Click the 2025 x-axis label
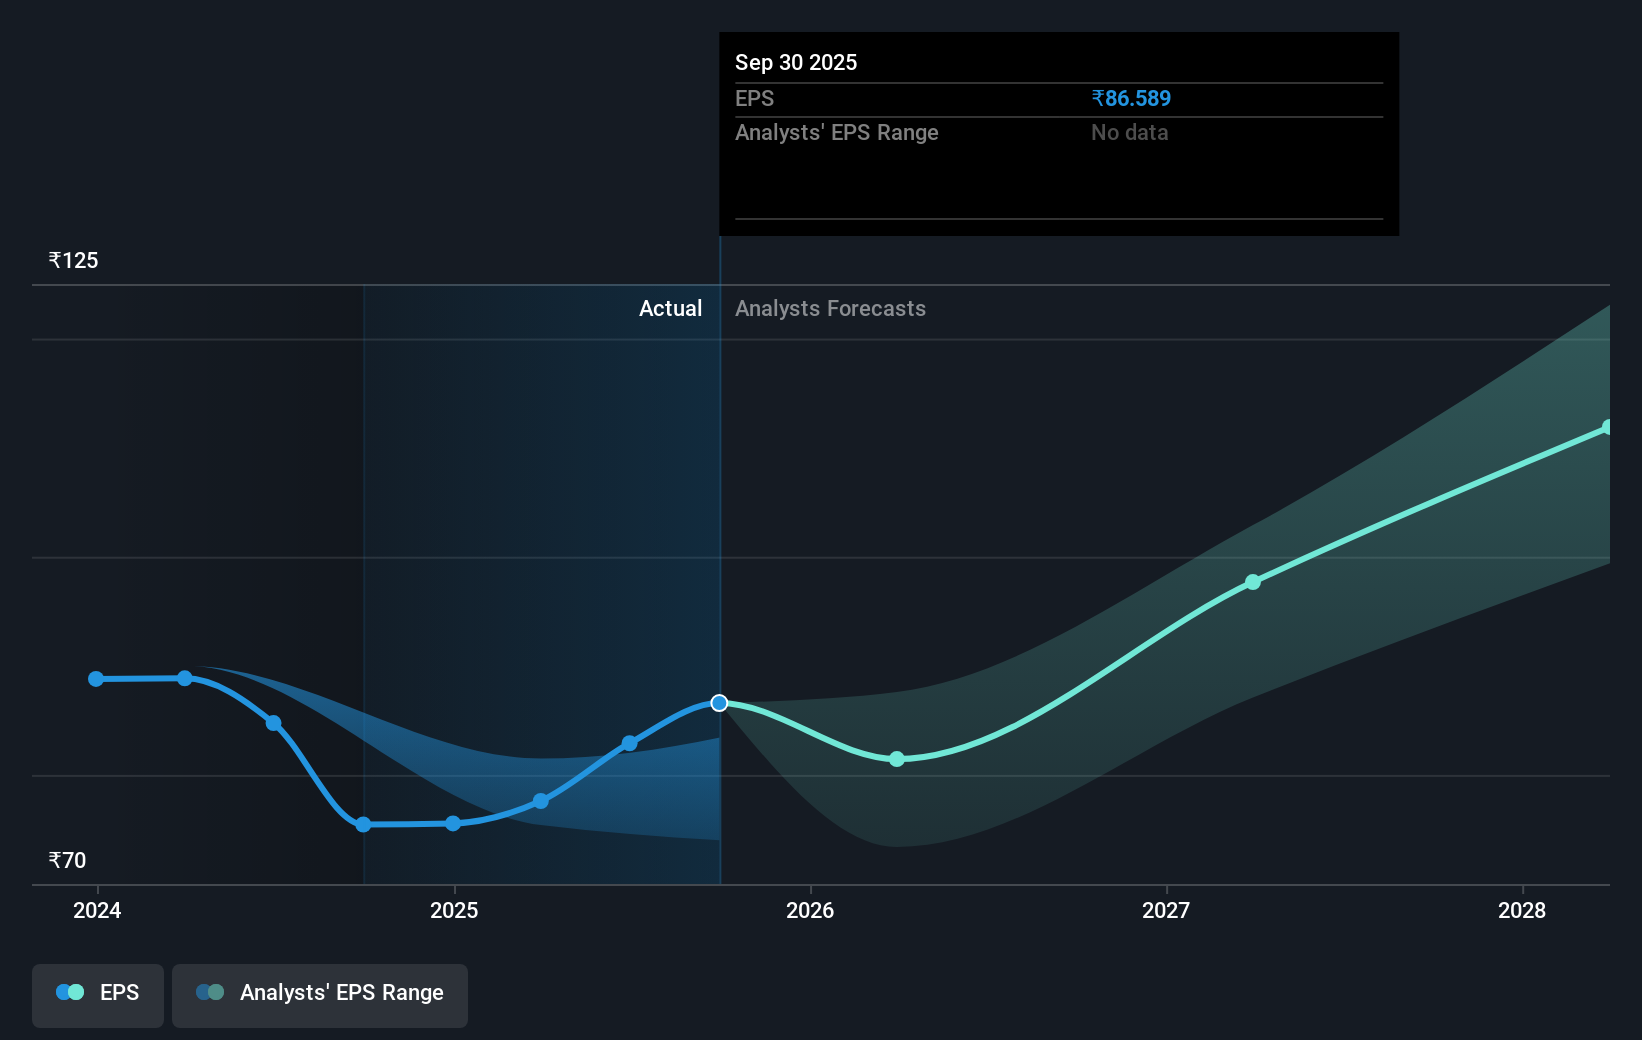1642x1040 pixels. coord(454,911)
